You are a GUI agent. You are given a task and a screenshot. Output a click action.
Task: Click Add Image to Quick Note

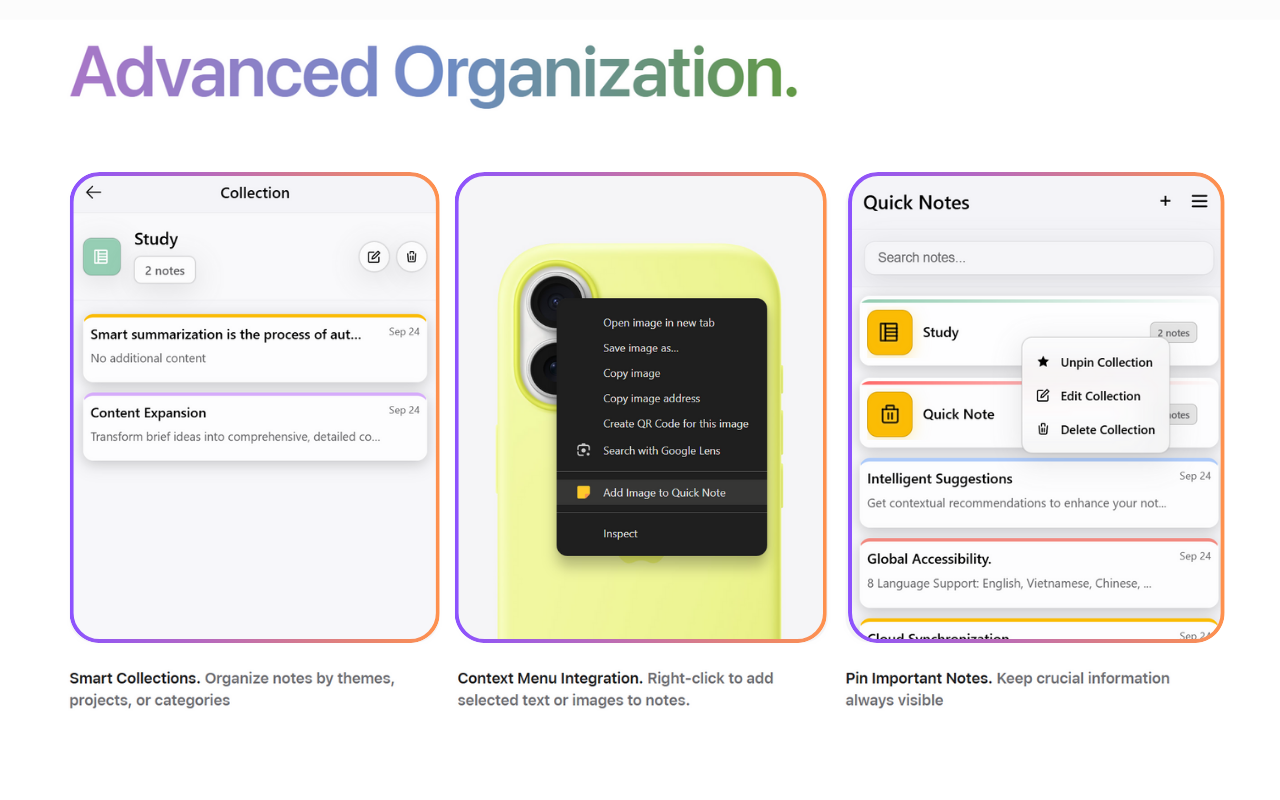click(x=664, y=493)
